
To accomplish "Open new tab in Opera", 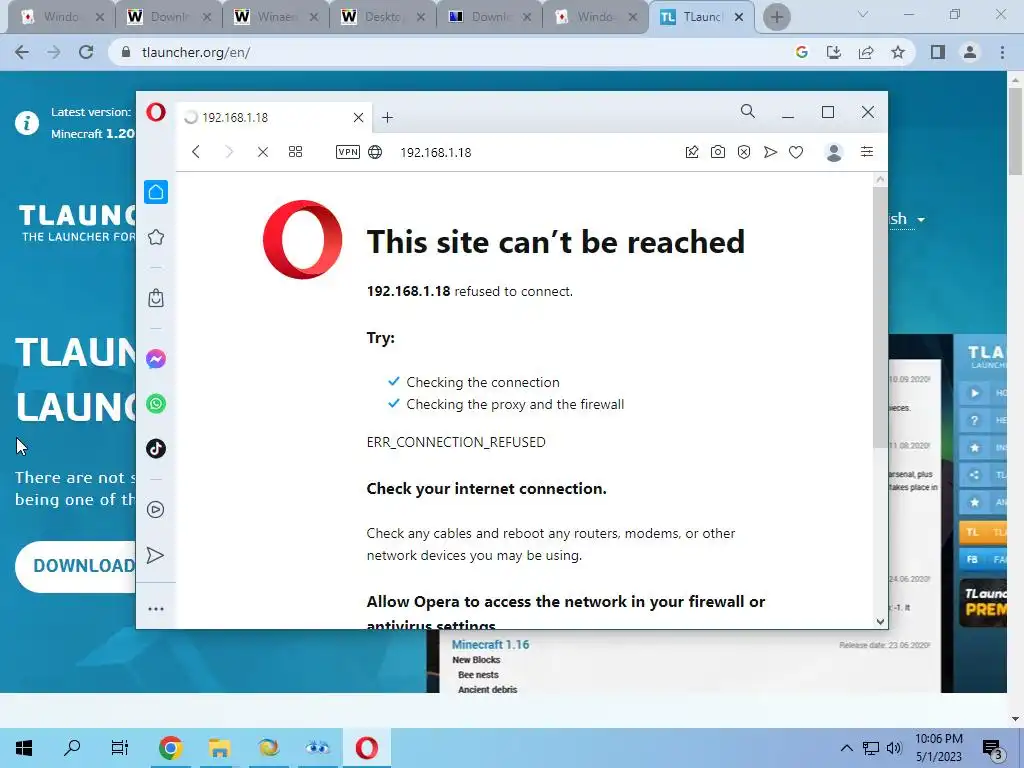I will click(x=387, y=118).
